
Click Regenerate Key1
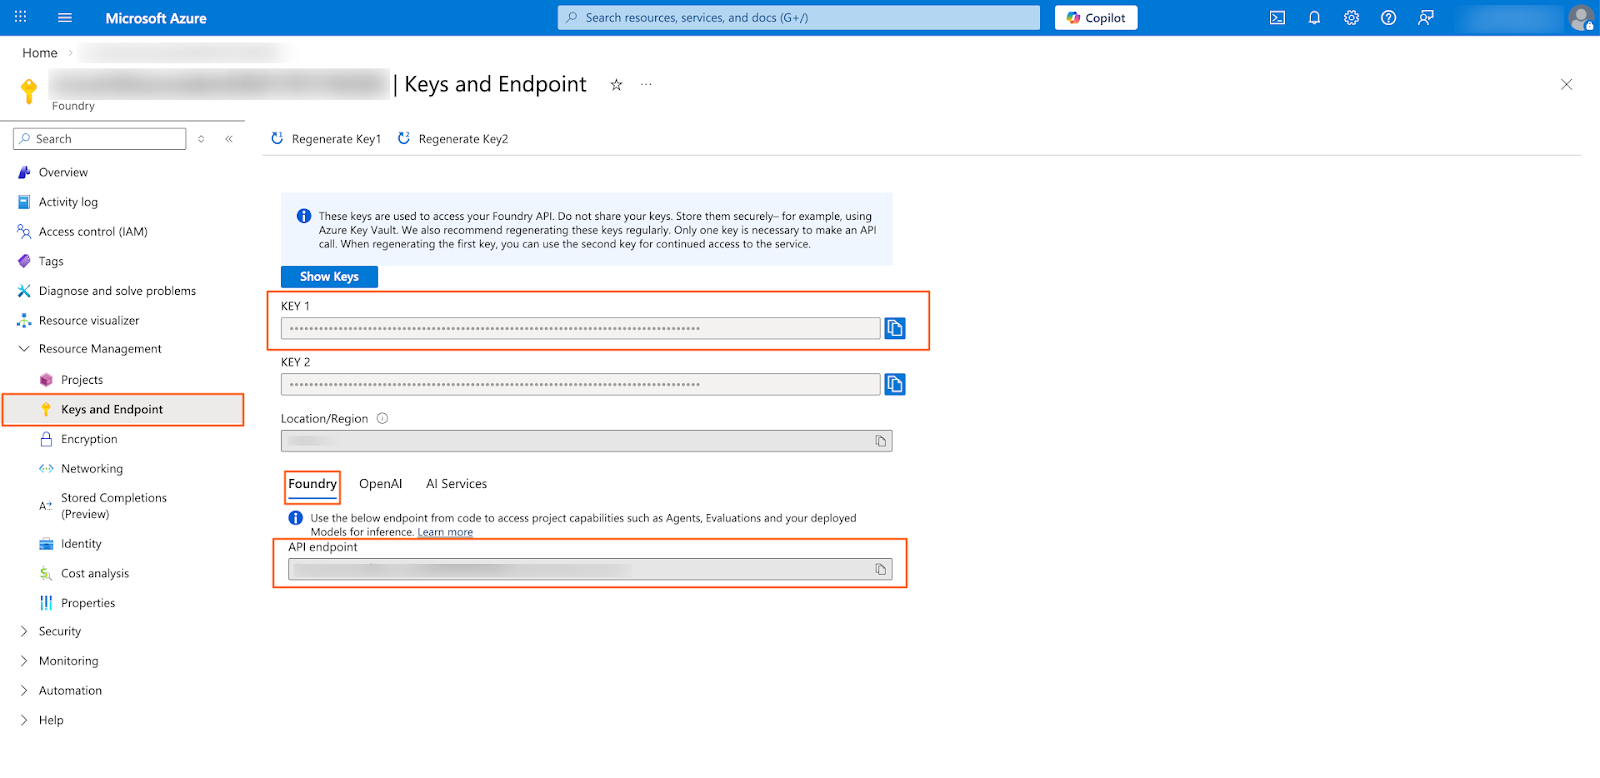[326, 139]
